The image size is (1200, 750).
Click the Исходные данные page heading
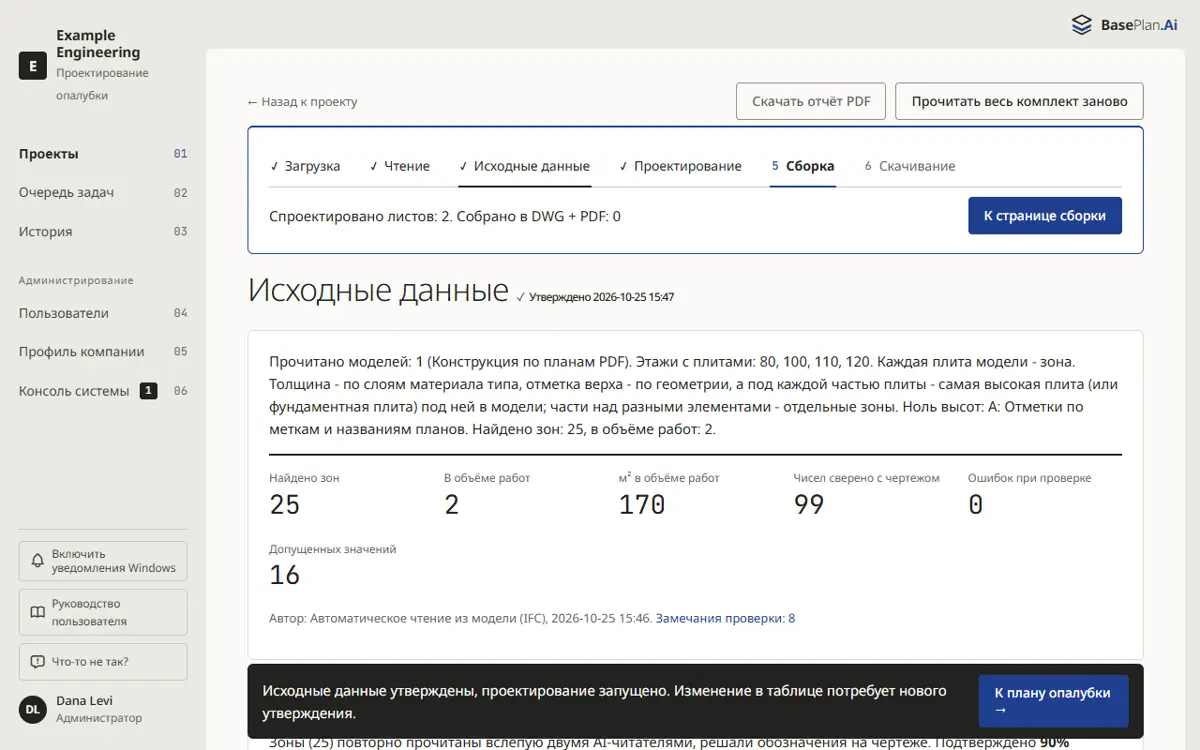tap(378, 290)
